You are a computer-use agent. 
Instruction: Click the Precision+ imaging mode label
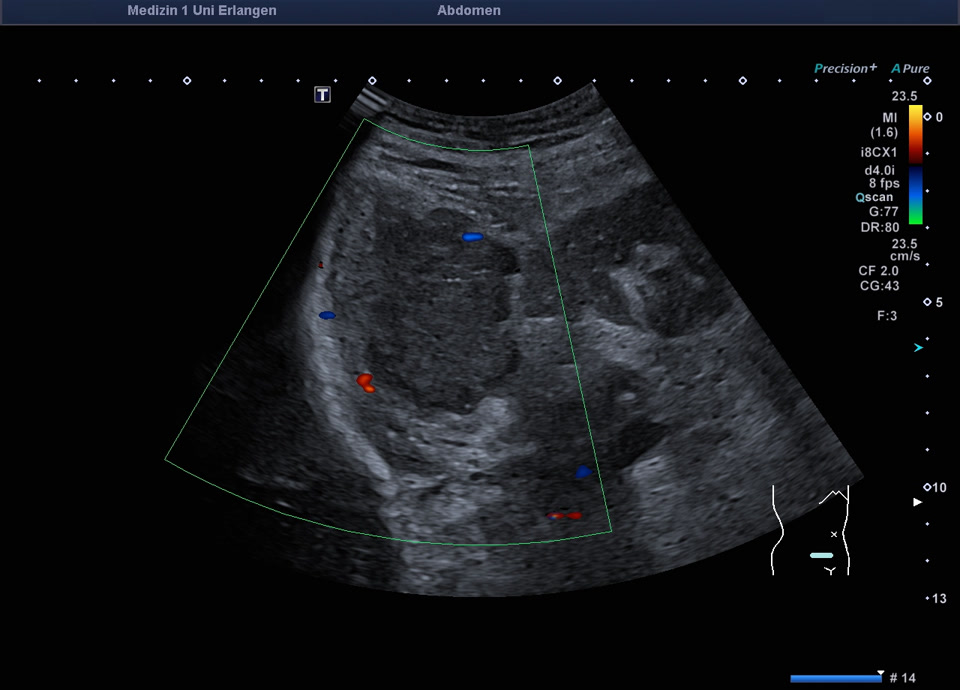coord(845,69)
